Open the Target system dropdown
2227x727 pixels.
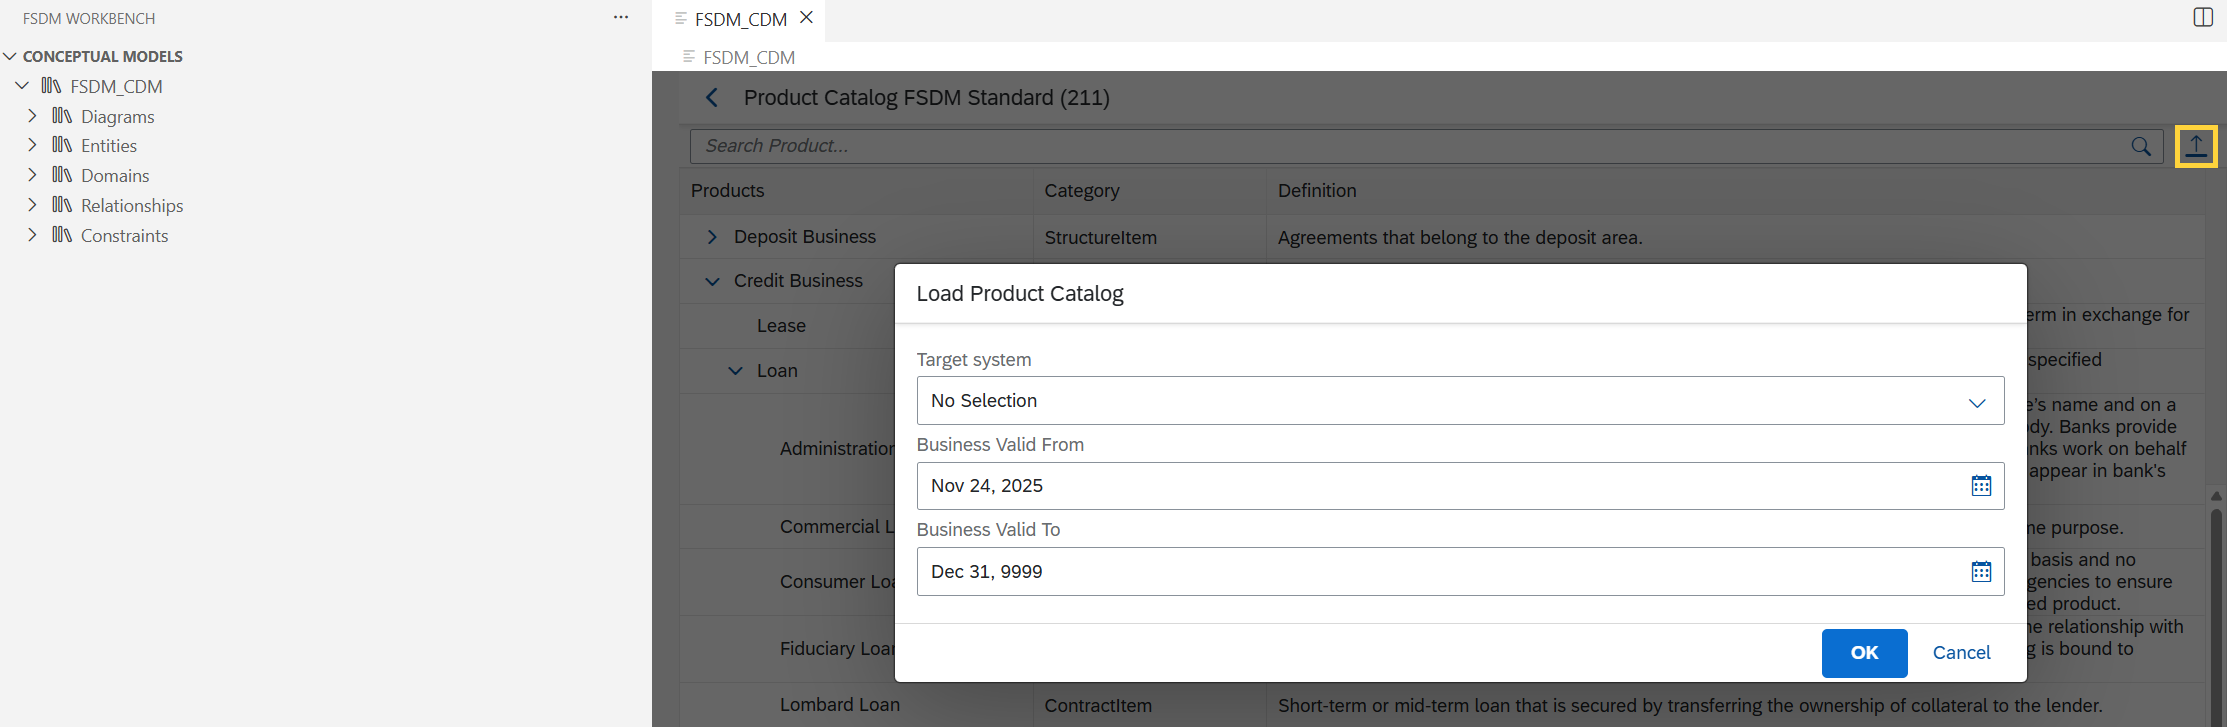coord(1460,401)
